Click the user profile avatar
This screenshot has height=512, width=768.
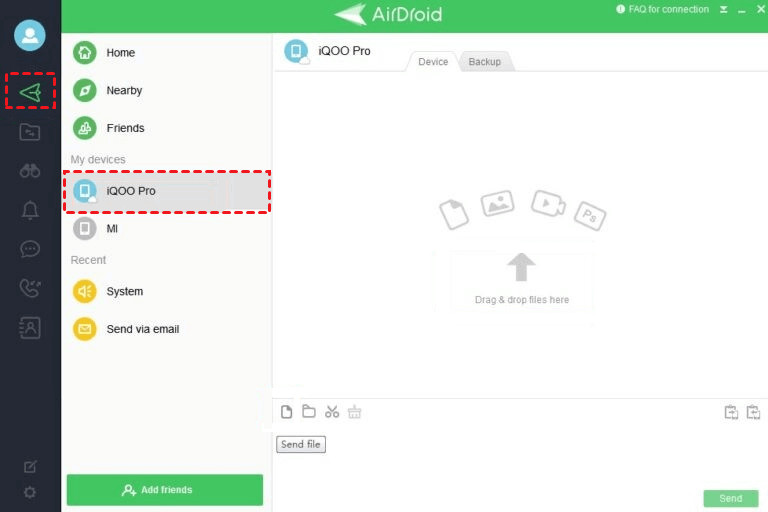(30, 35)
